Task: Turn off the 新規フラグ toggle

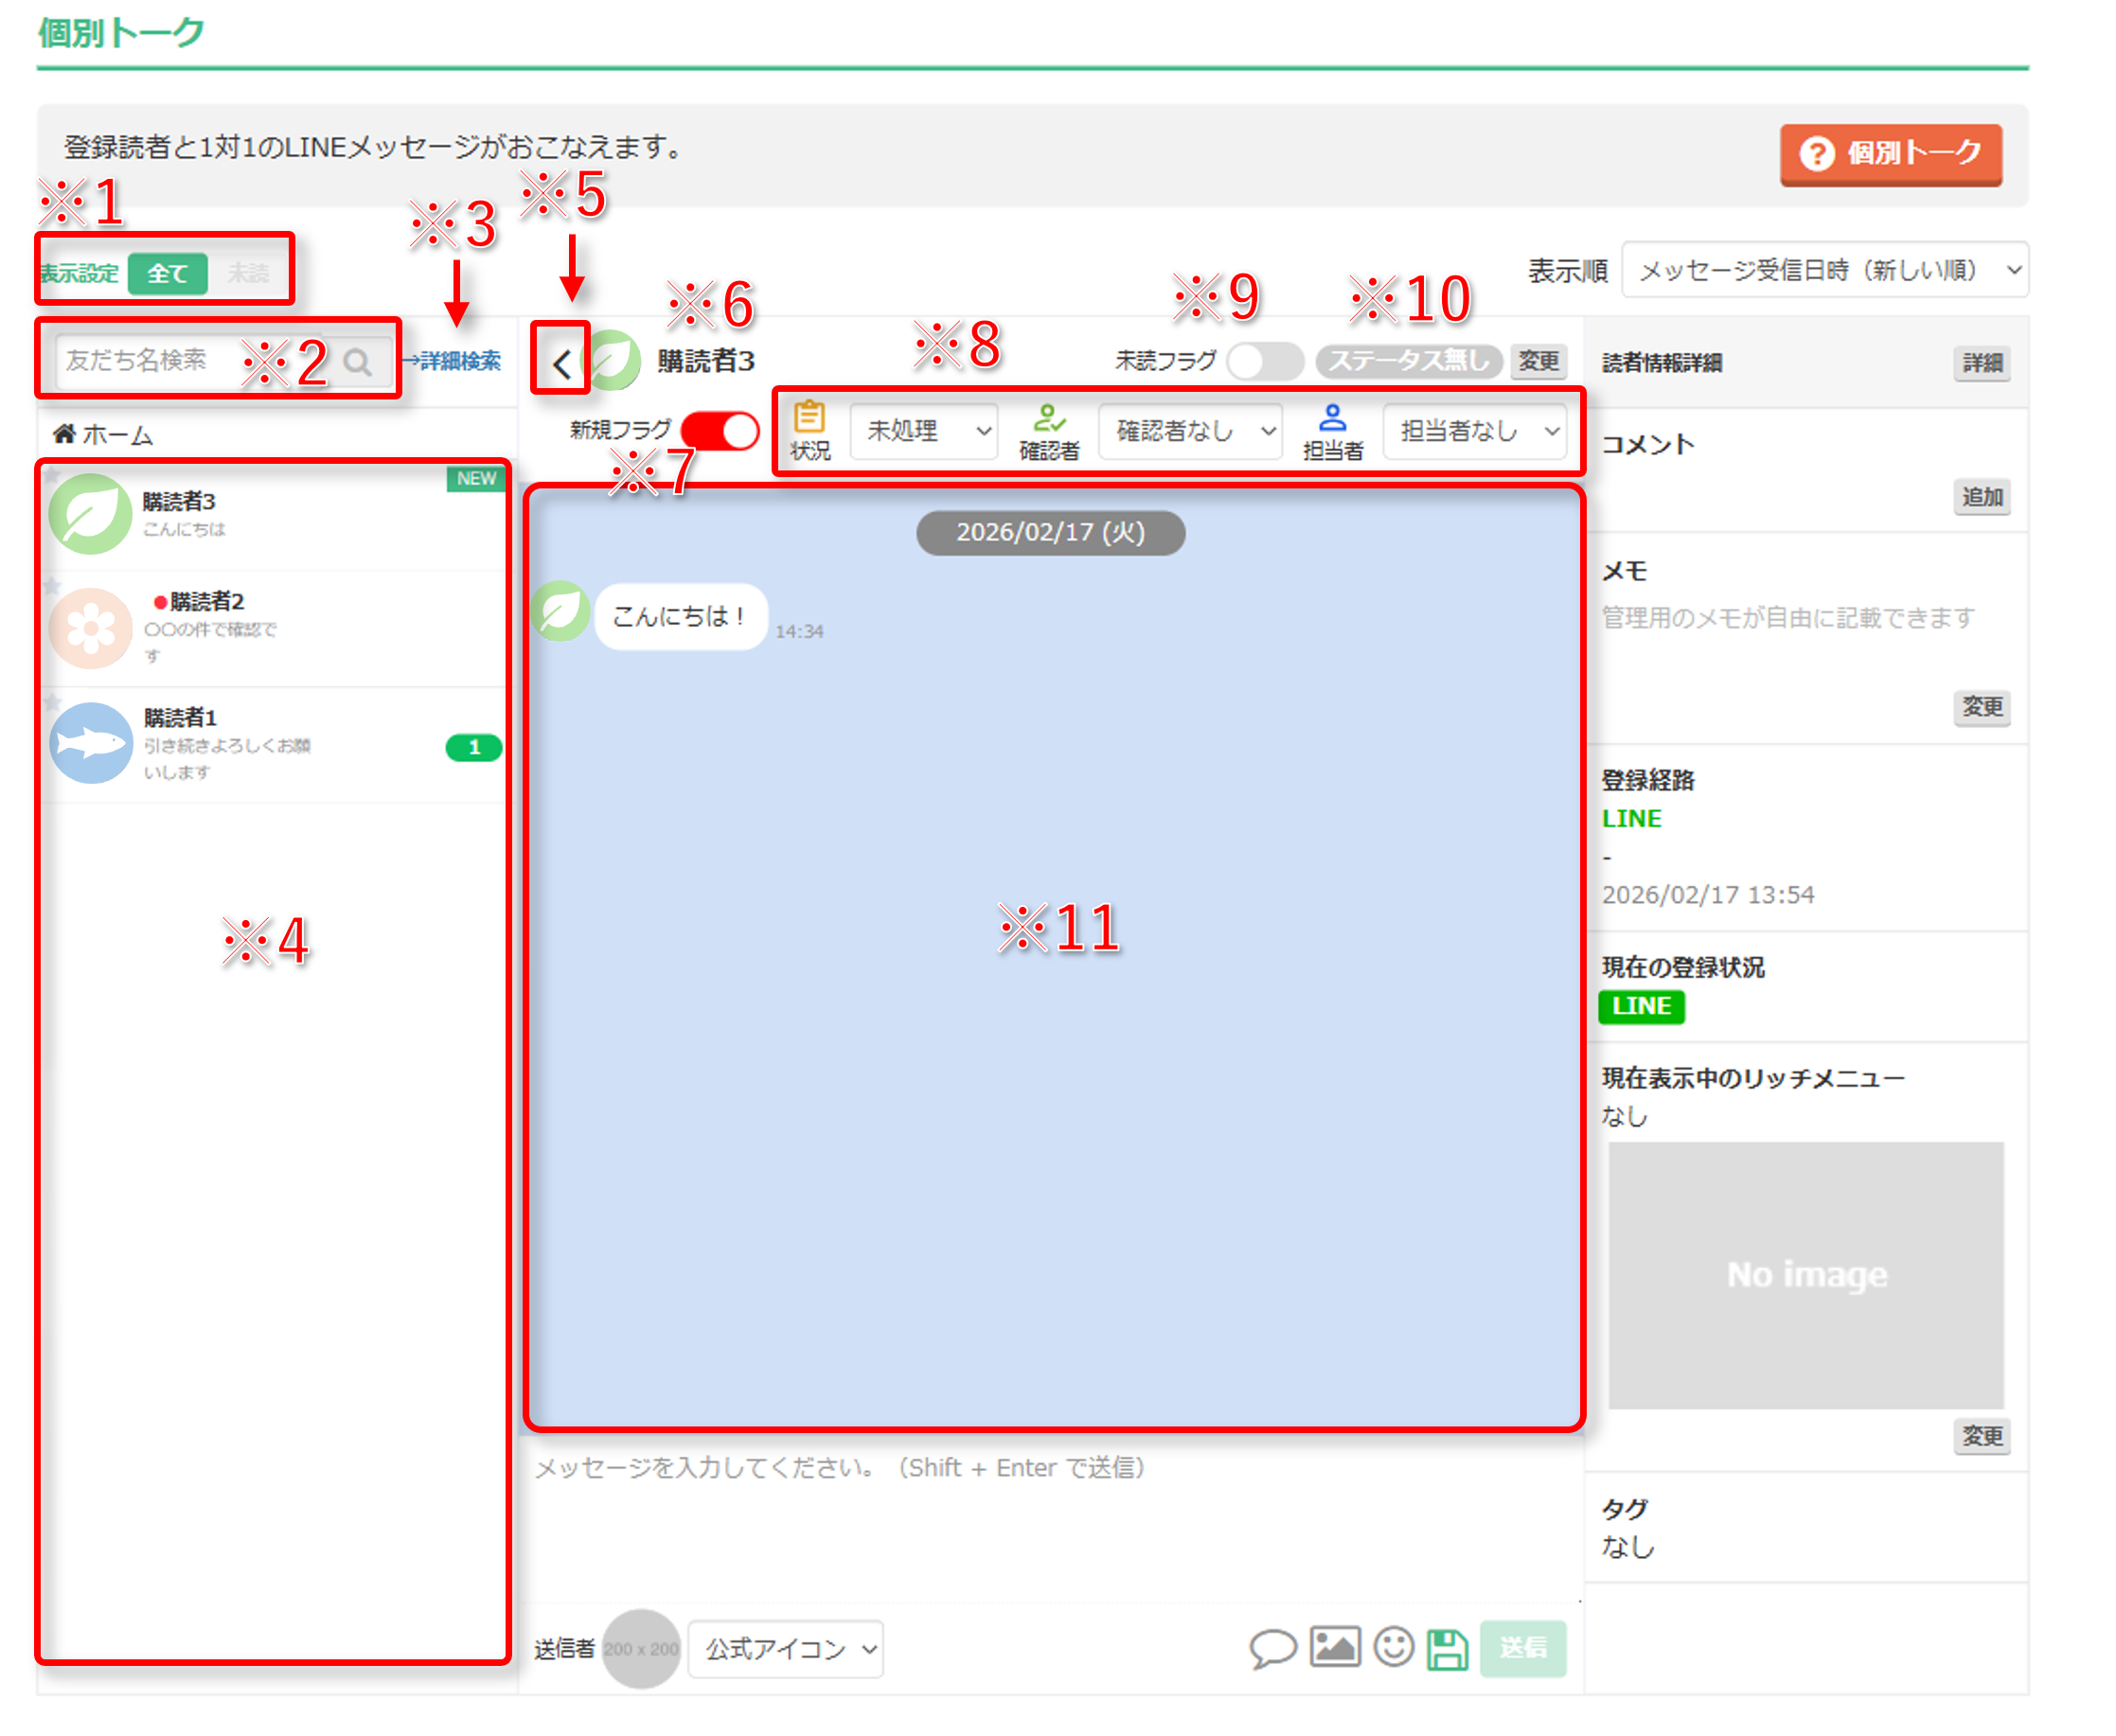Action: 720,431
